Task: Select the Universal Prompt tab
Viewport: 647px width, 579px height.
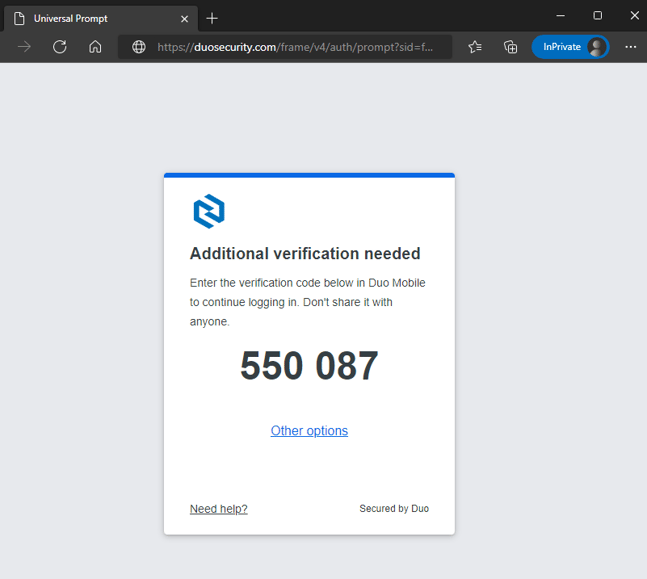Action: 101,19
